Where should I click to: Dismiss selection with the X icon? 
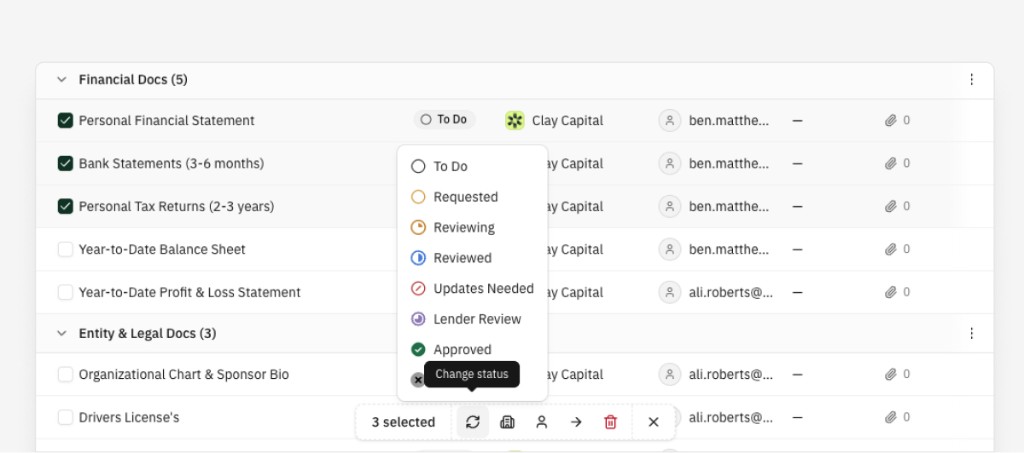(x=654, y=422)
